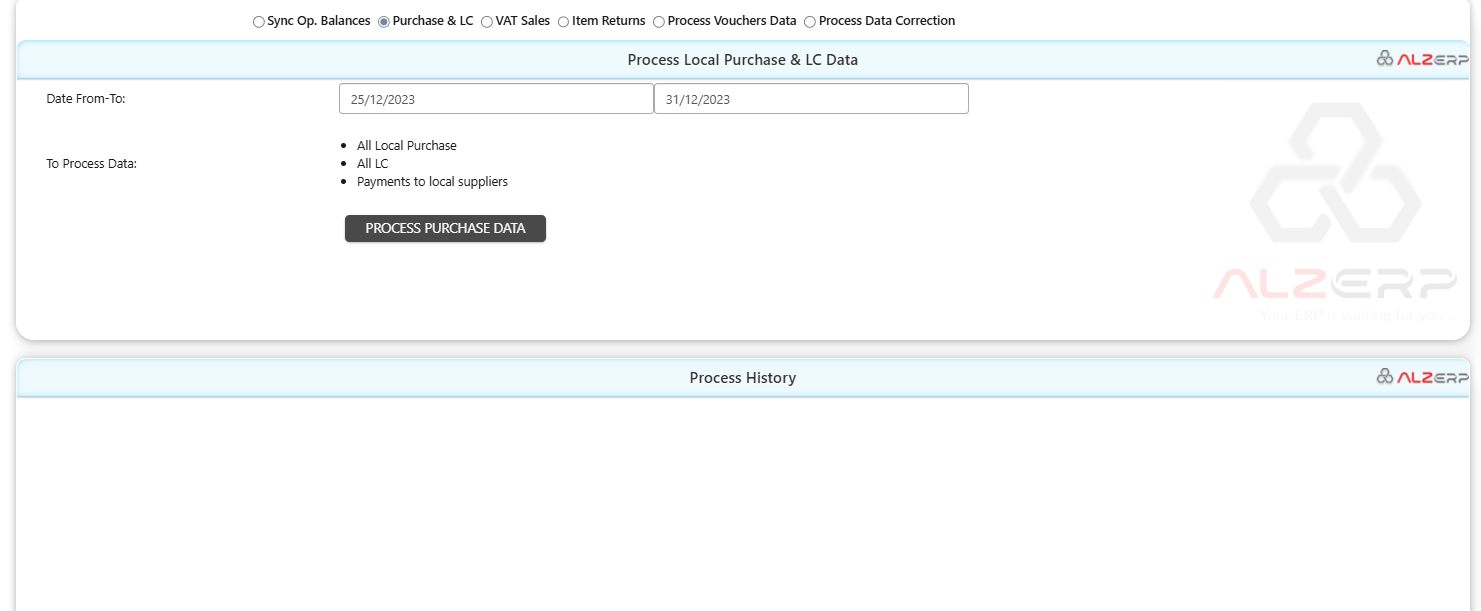
Task: Select the Purchase & LC option
Action: 383,21
